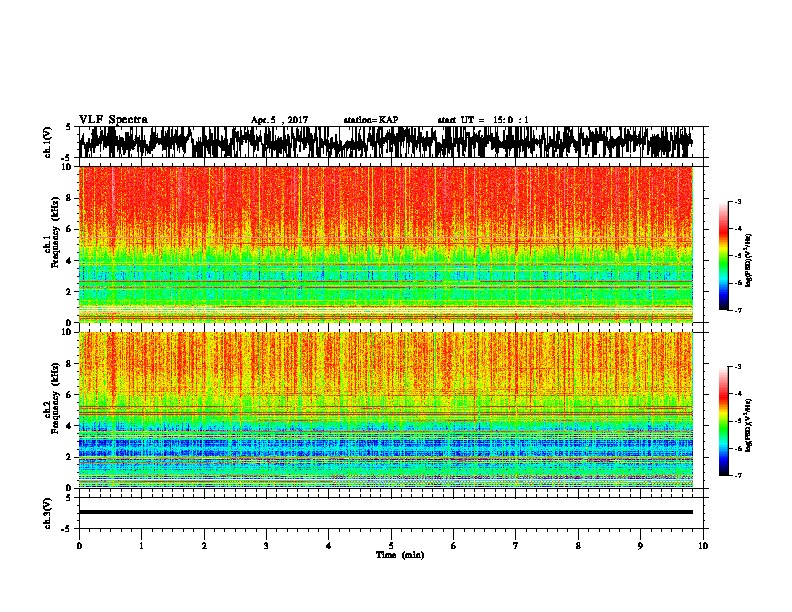Select the date label "Apr. 5, 2017"
The height and width of the screenshot is (612, 792).
pos(279,120)
